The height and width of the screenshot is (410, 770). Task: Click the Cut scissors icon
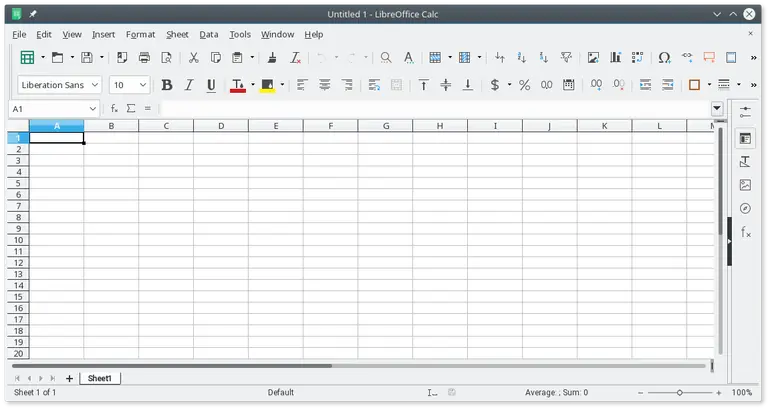(x=193, y=58)
